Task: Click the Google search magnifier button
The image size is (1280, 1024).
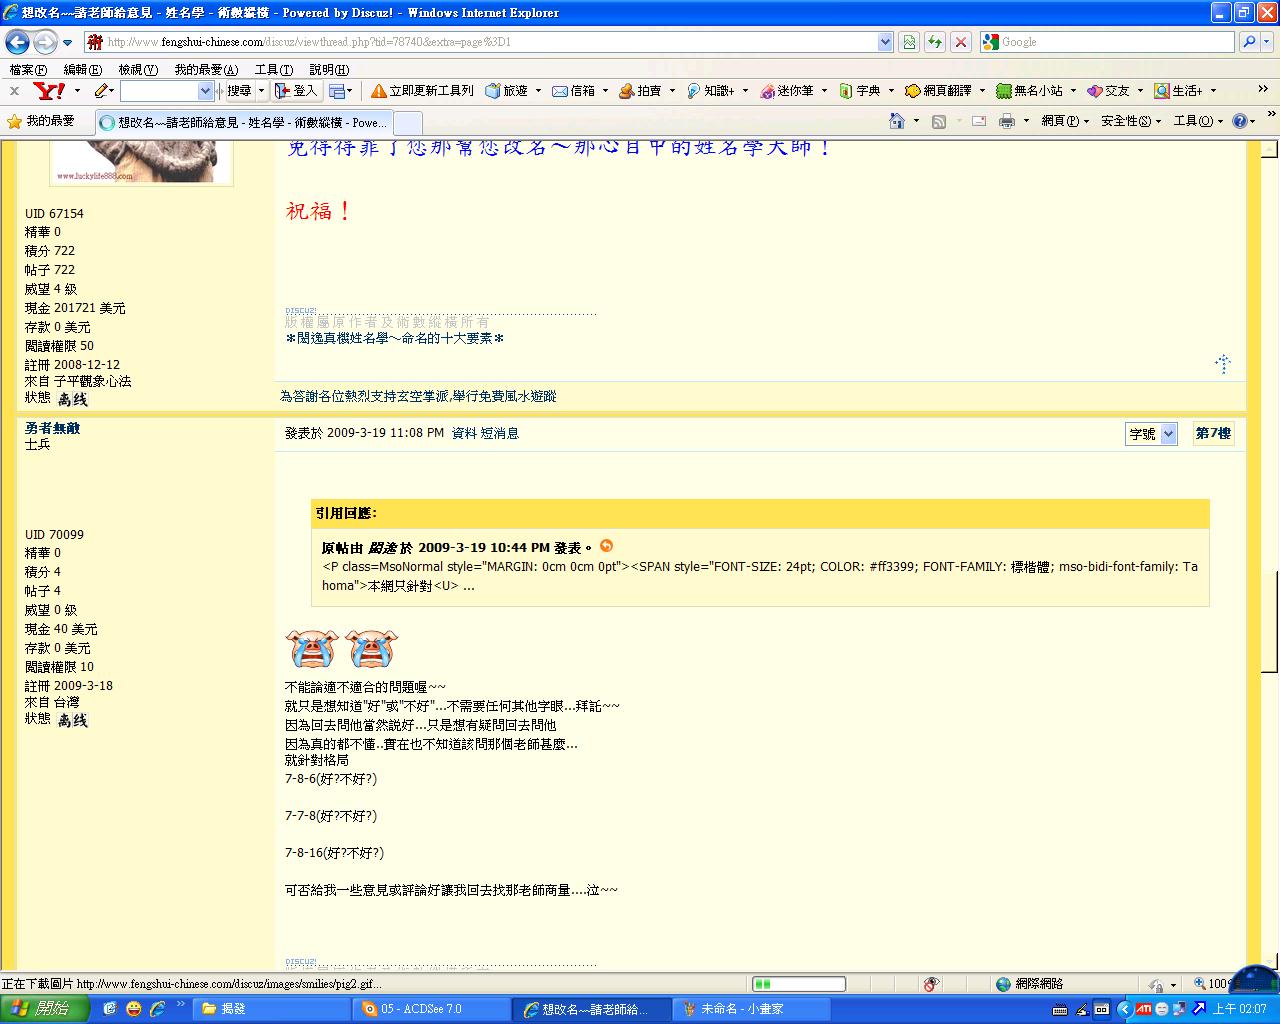Action: pos(1249,42)
